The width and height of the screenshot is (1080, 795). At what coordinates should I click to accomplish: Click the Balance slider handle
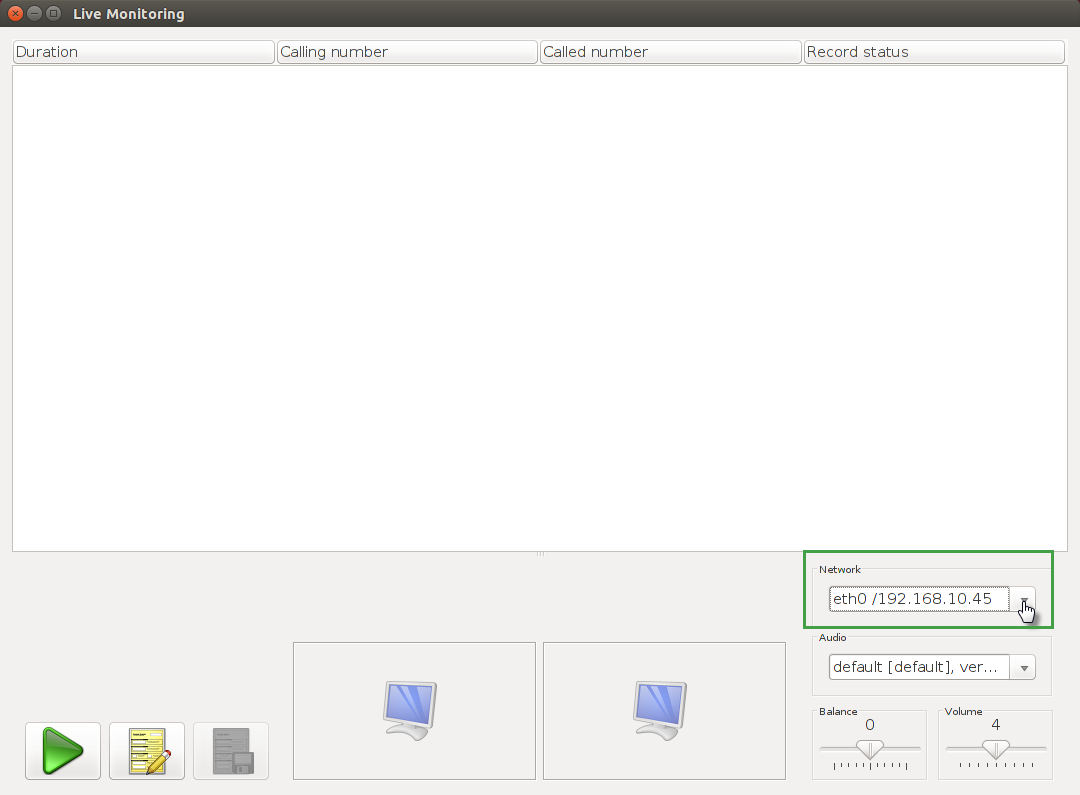pos(870,749)
